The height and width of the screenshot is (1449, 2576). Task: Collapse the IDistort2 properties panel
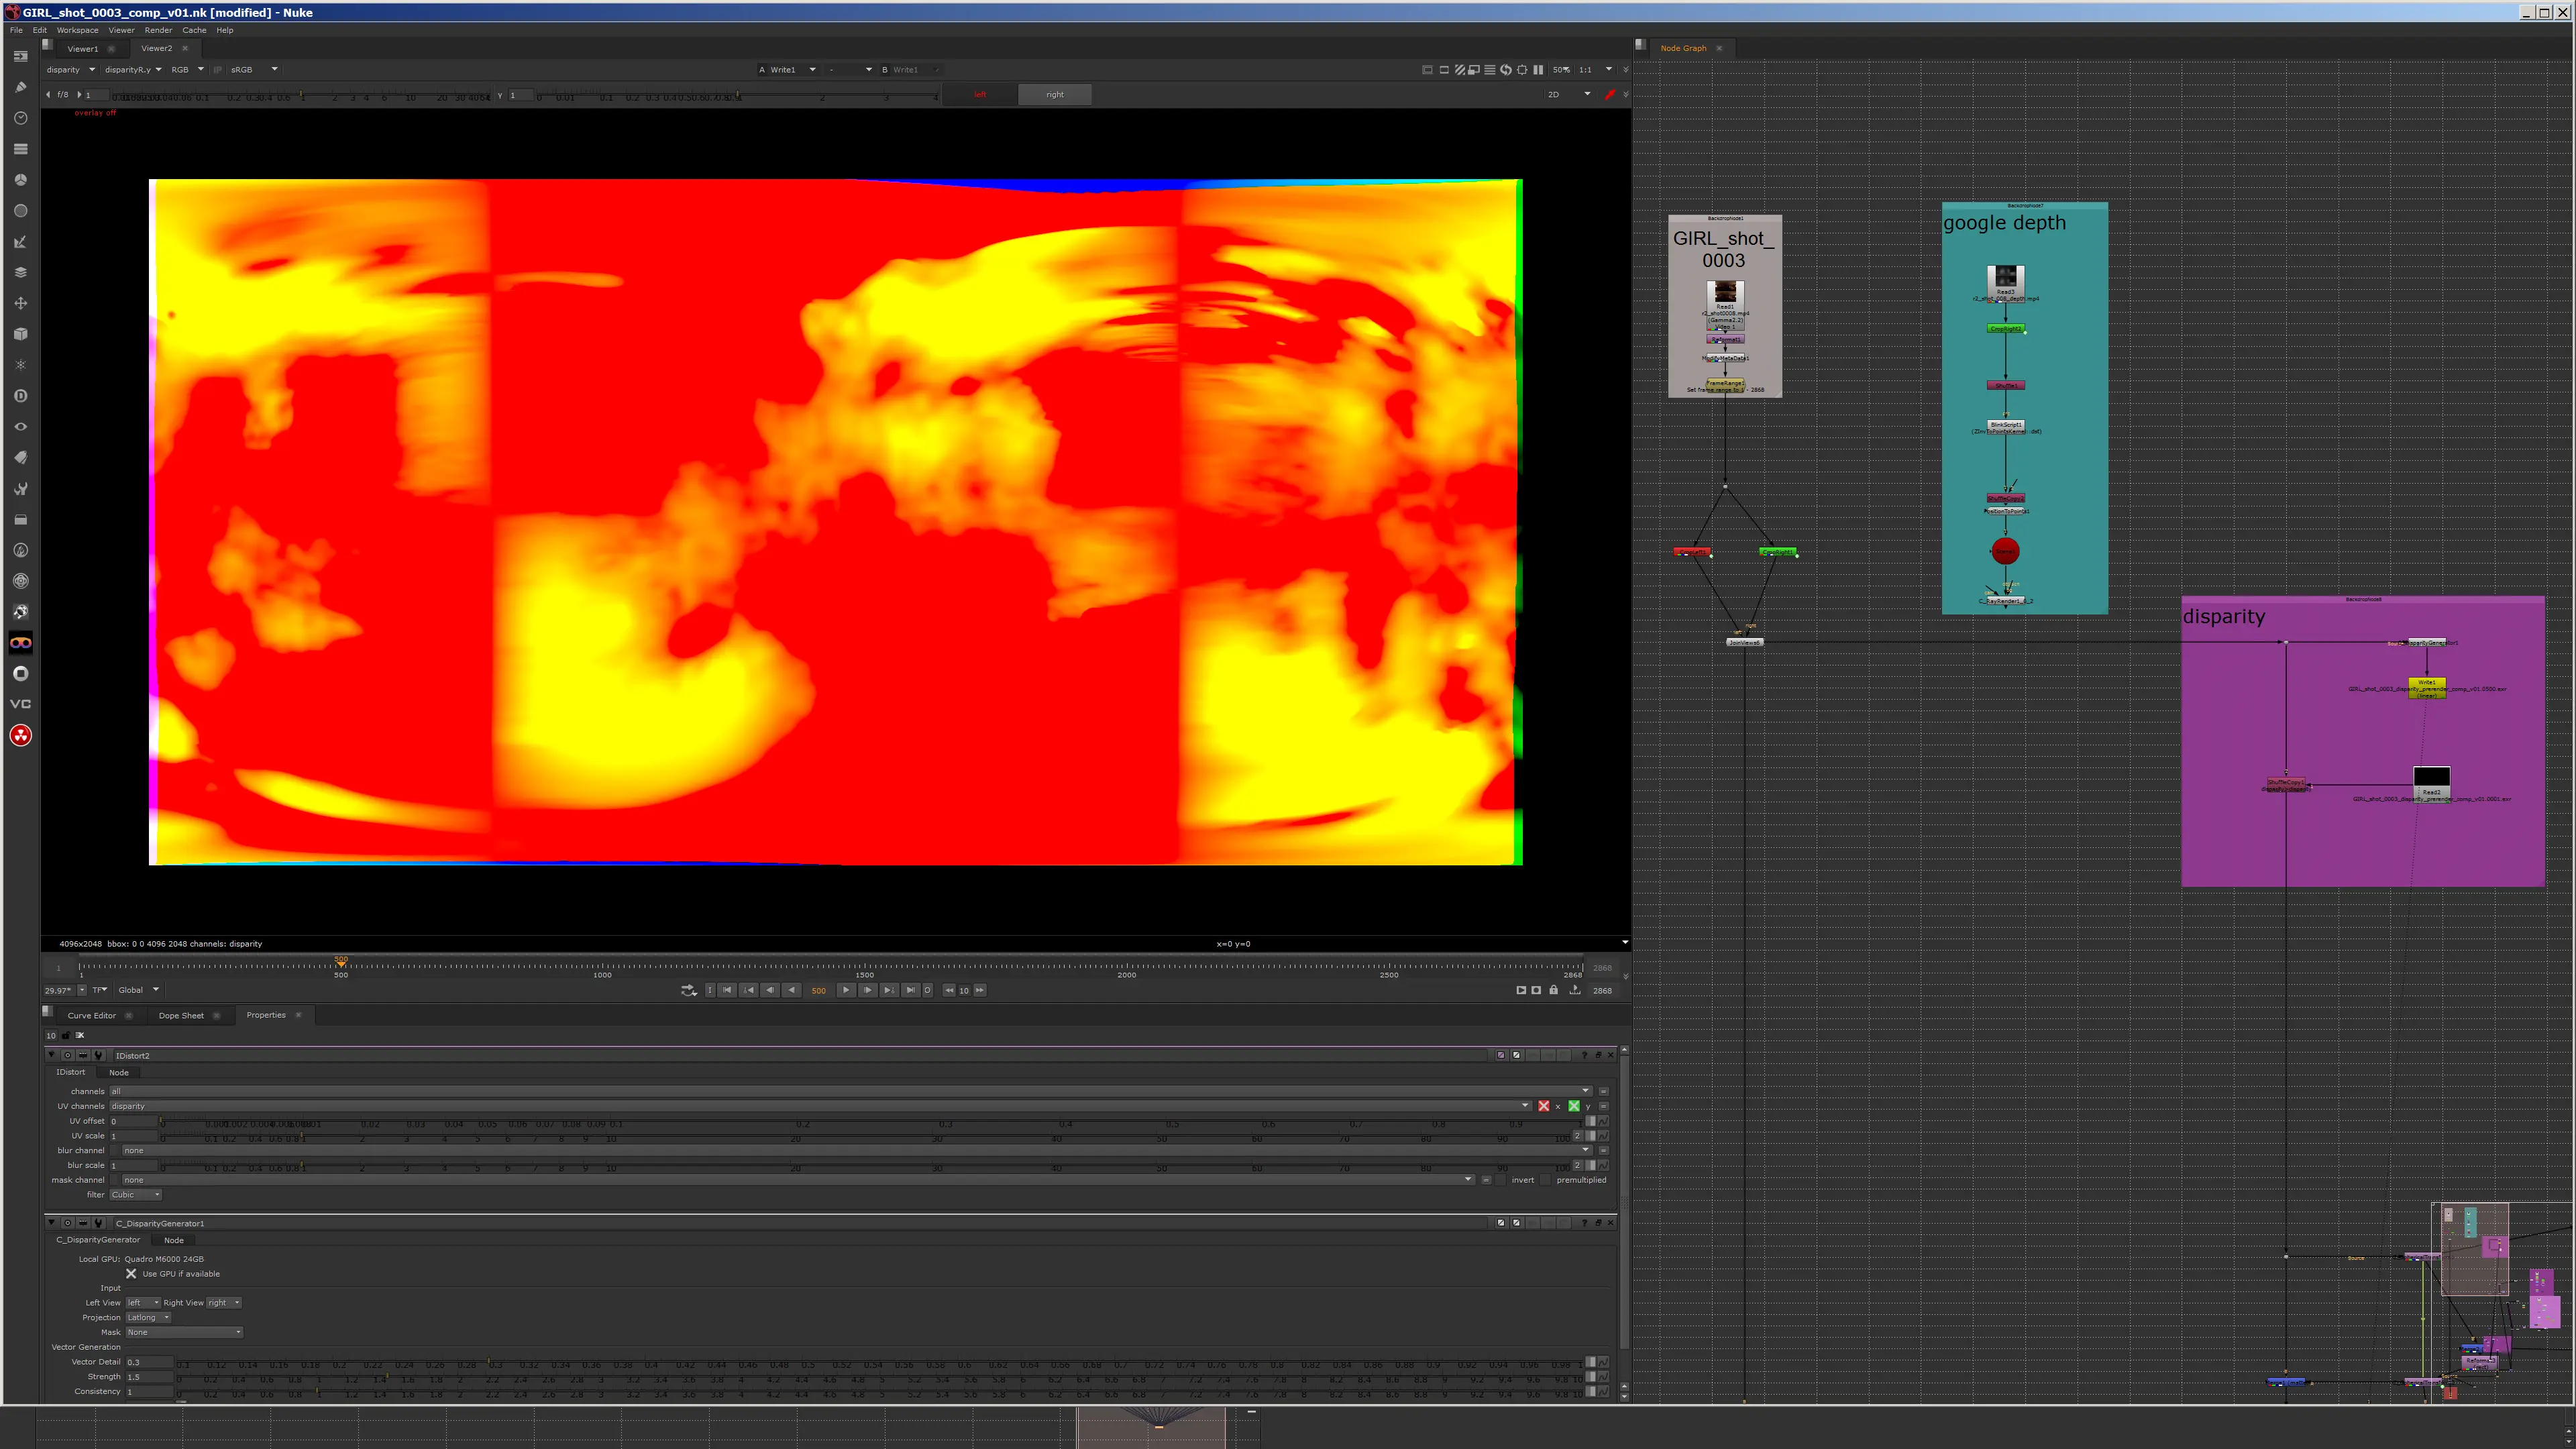click(52, 1055)
